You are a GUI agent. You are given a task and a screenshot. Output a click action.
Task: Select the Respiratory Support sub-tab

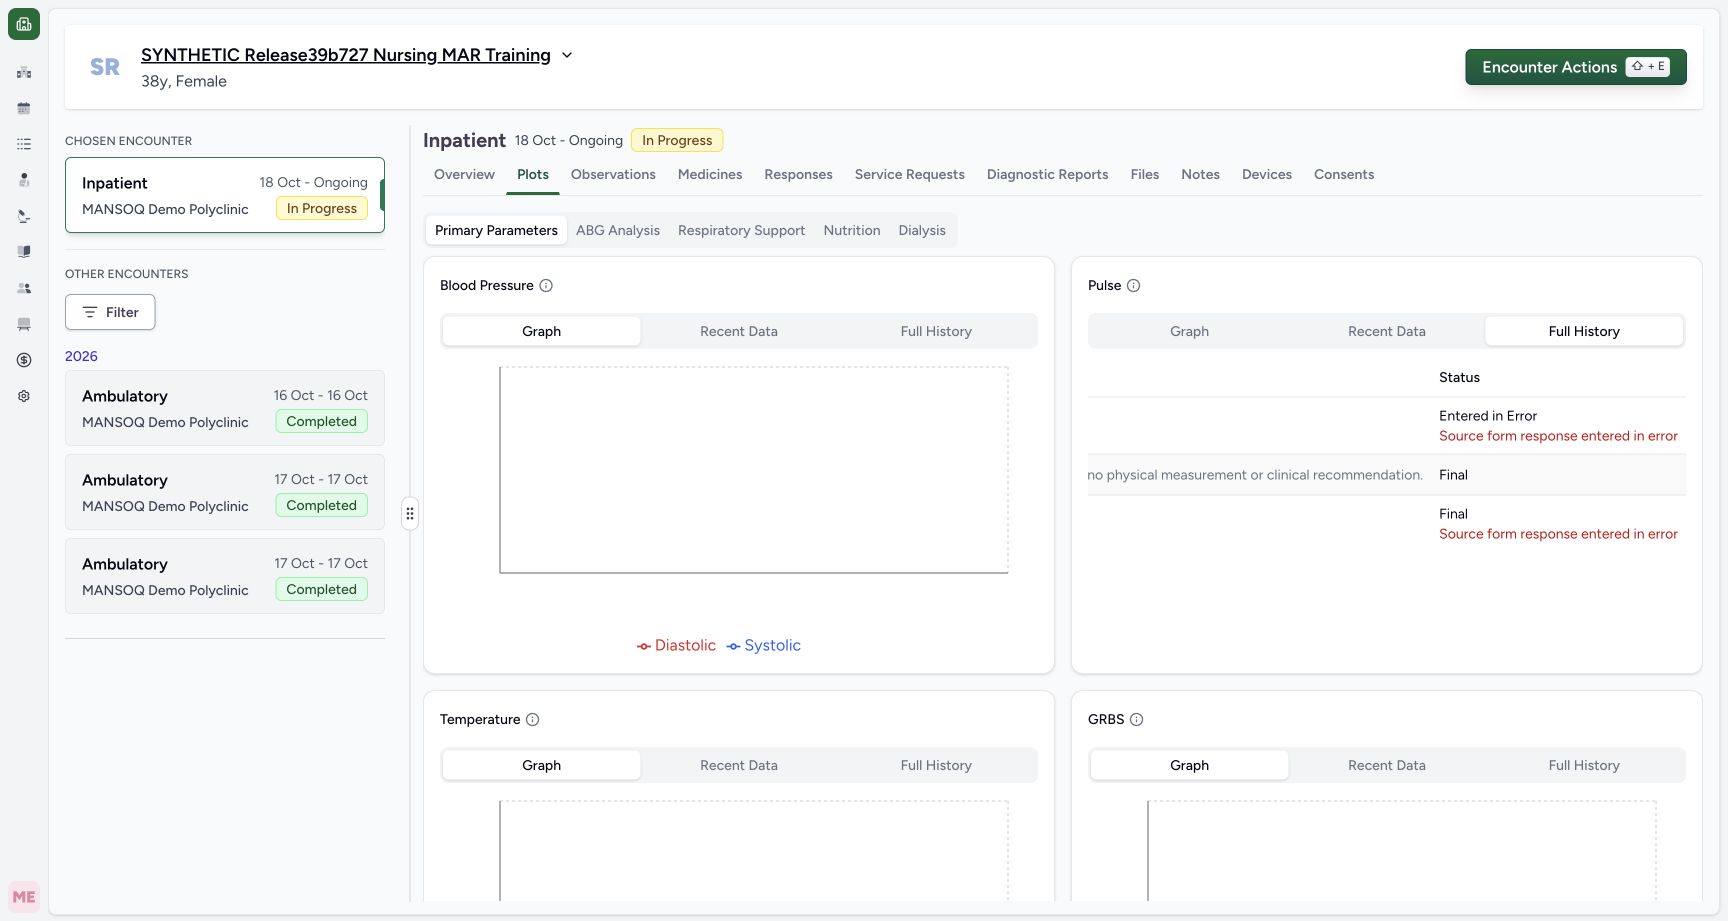741,231
